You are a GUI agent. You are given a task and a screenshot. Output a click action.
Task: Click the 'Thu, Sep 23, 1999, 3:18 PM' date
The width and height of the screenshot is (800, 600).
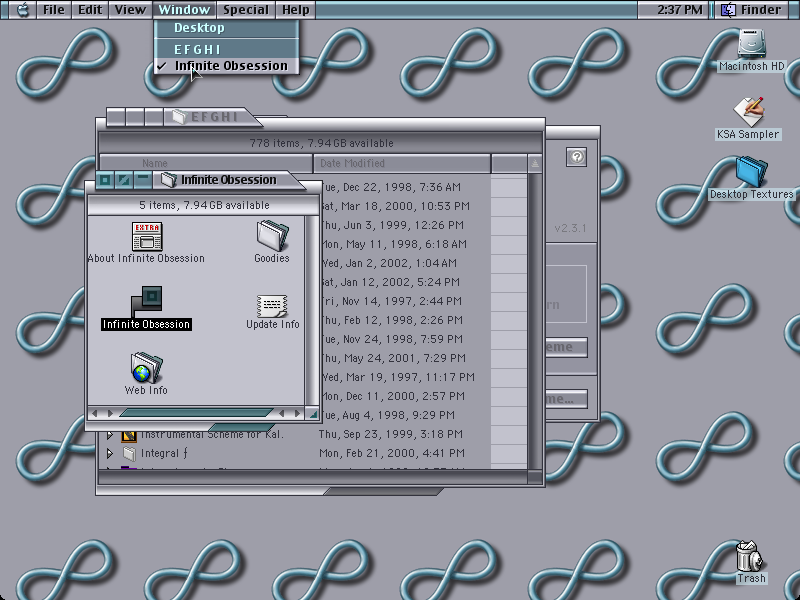point(391,434)
